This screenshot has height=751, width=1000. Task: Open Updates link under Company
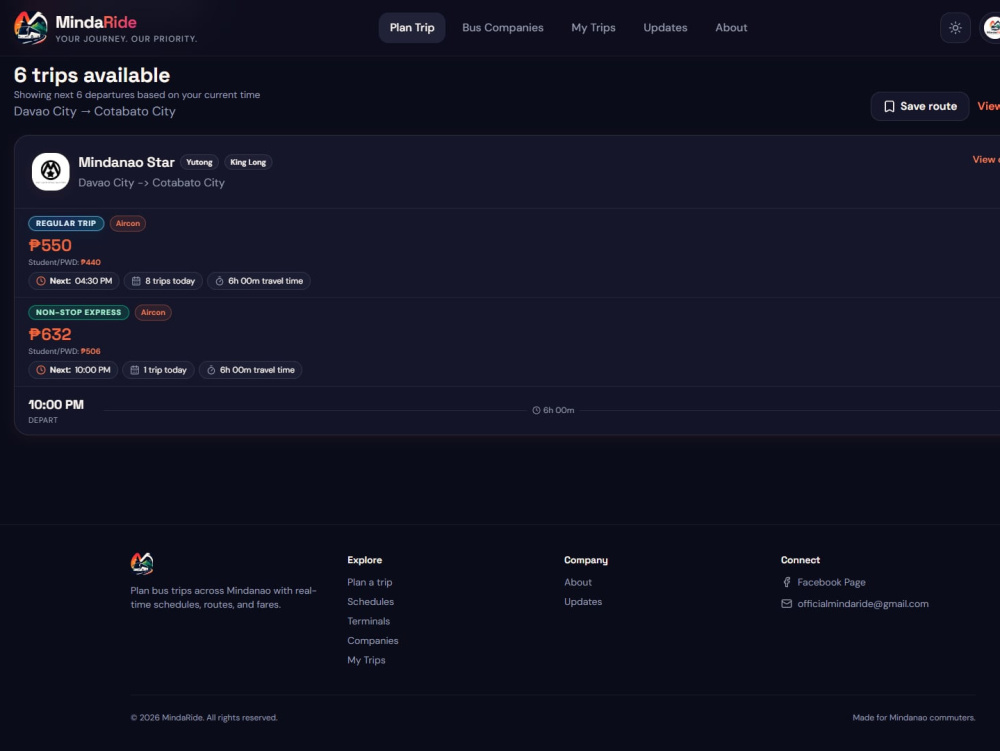tap(583, 602)
